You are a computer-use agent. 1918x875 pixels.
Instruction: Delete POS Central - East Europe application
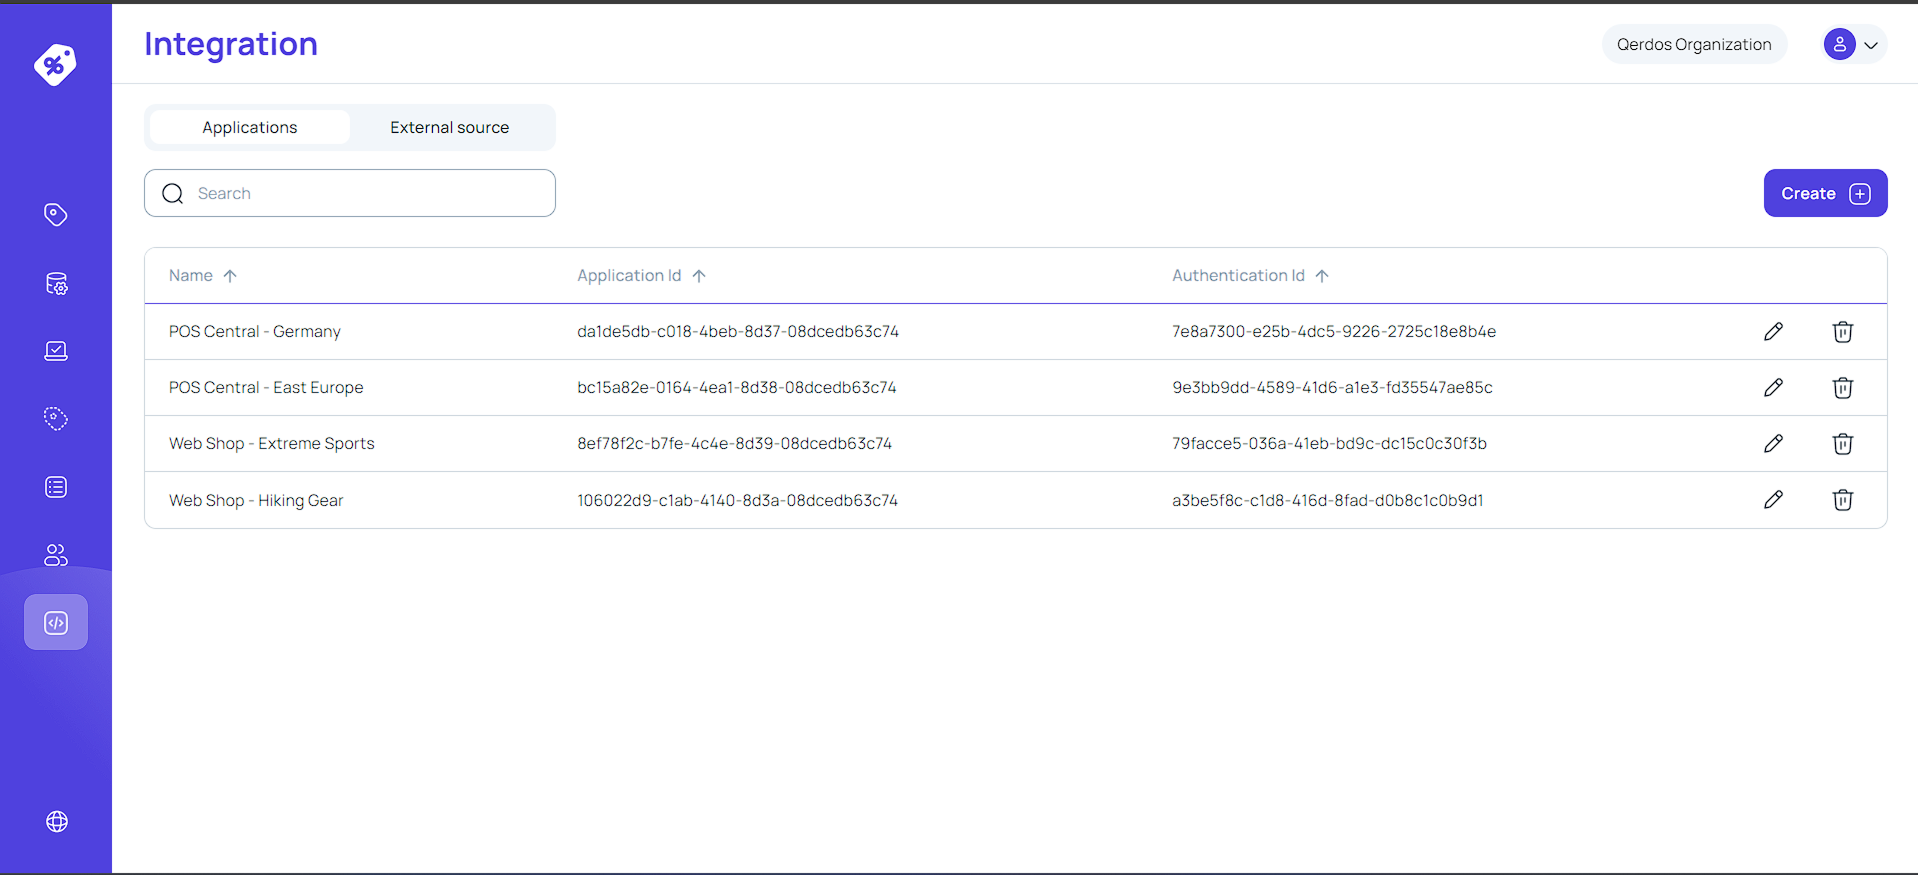tap(1843, 388)
